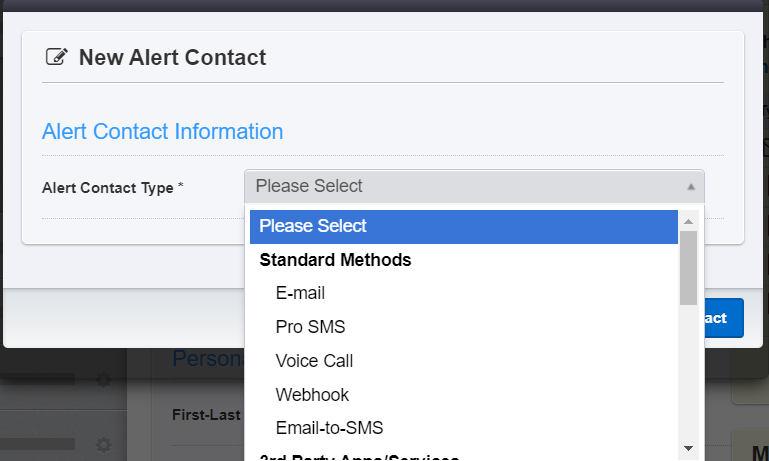Click the lower gear icon in the dimmed sidebar
Viewport: 769px width, 461px height.
point(101,444)
